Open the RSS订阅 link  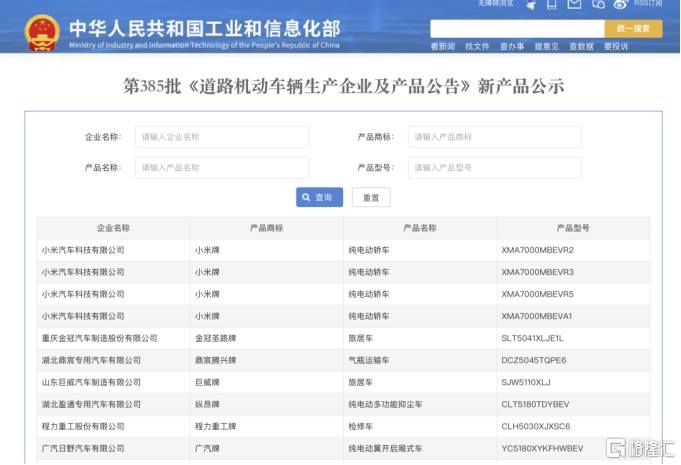pos(648,4)
